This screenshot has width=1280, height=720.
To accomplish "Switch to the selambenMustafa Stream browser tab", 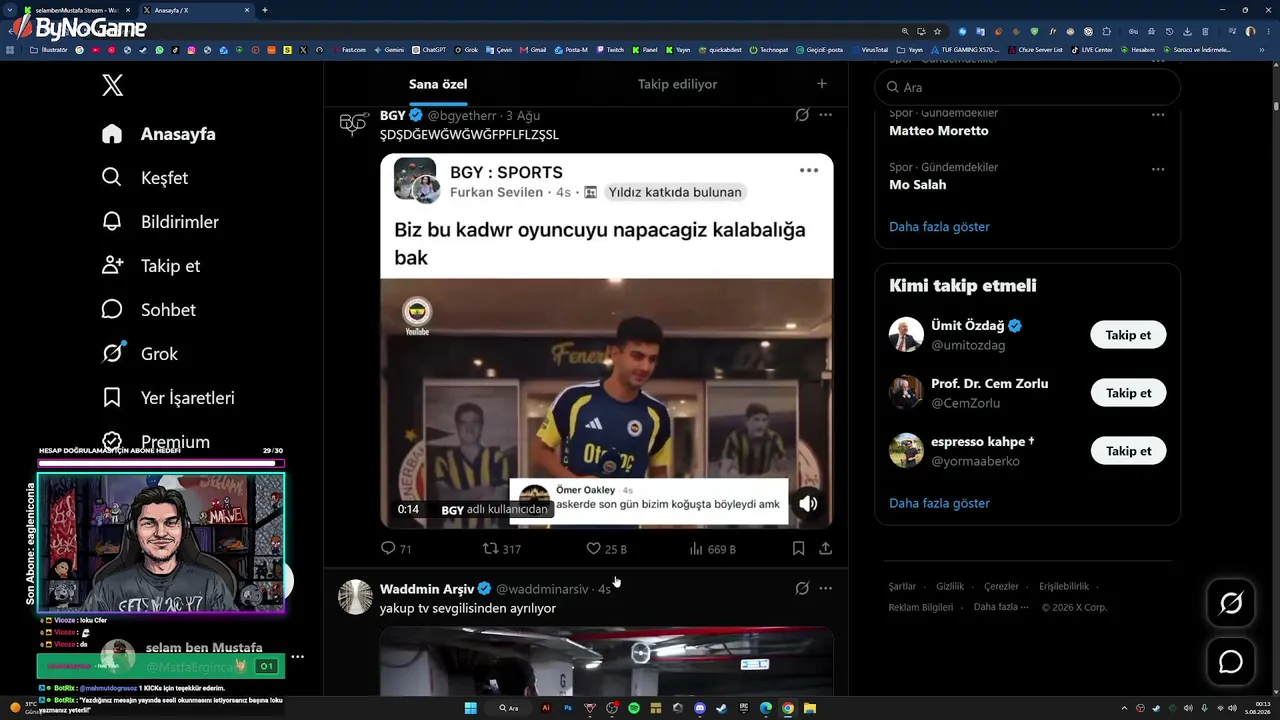I will (x=75, y=10).
